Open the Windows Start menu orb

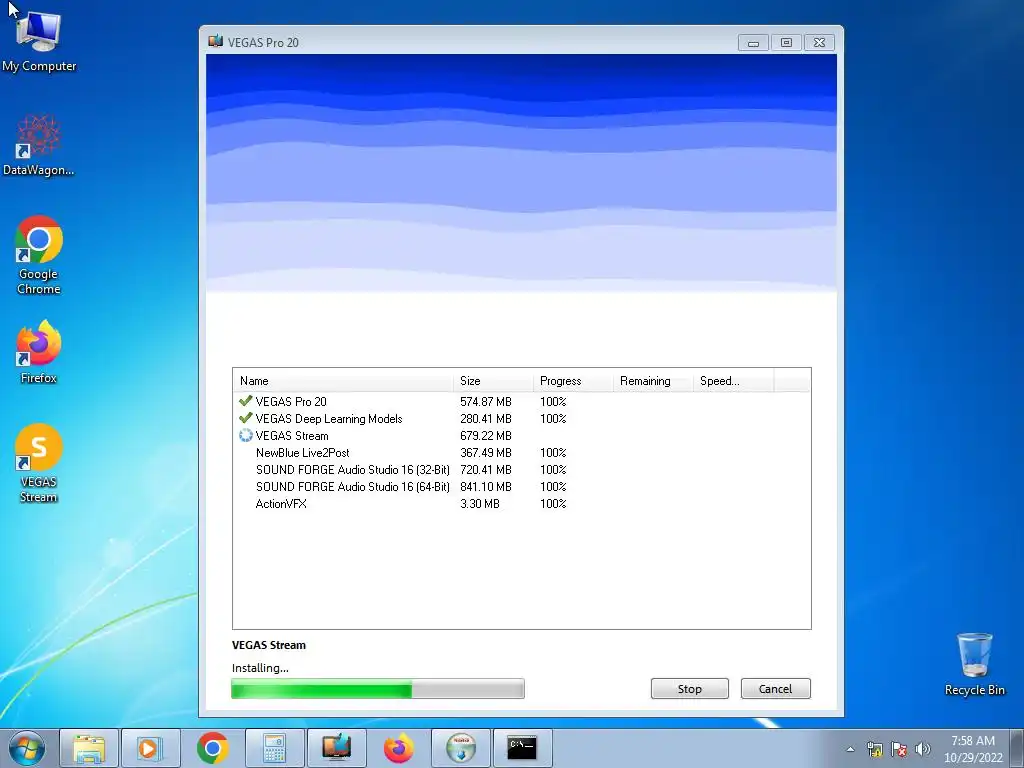click(27, 748)
